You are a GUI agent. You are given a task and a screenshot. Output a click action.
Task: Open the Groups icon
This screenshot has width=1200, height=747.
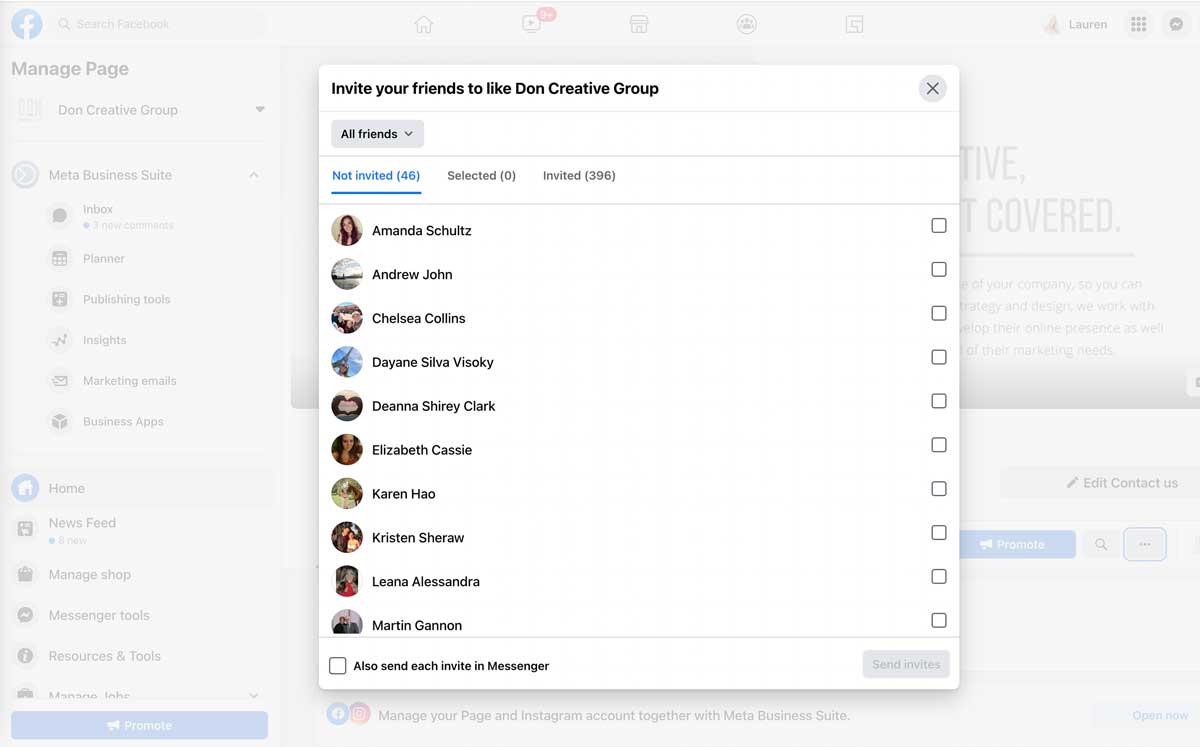click(746, 25)
